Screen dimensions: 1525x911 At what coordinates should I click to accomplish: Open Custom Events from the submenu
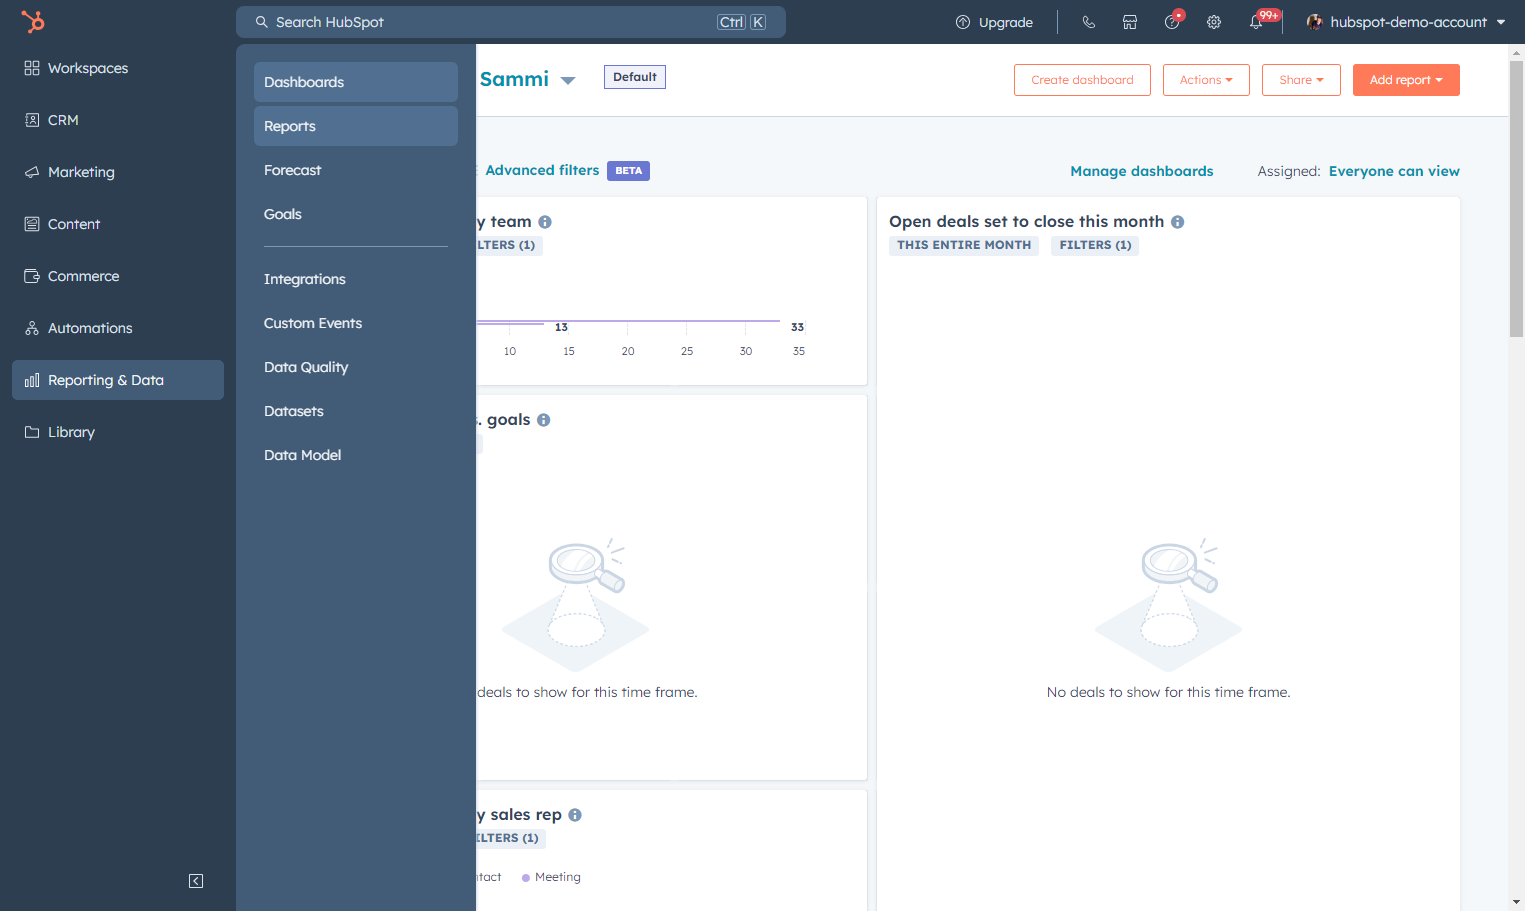coord(356,323)
